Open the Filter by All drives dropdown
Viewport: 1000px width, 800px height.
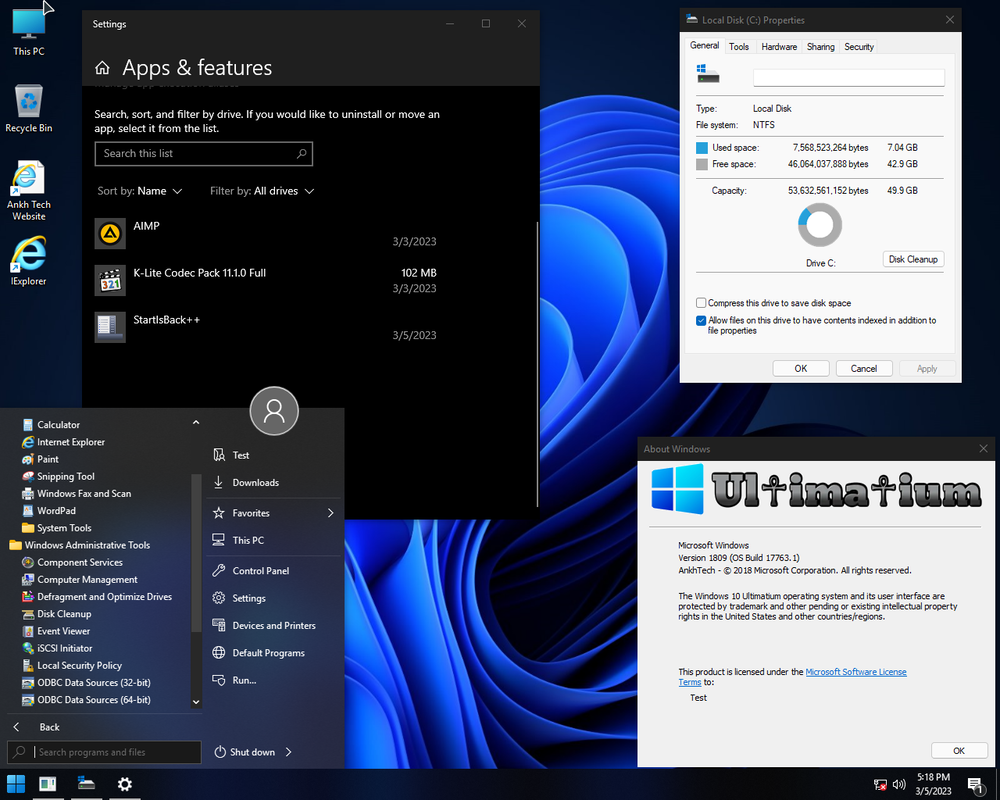tap(262, 191)
